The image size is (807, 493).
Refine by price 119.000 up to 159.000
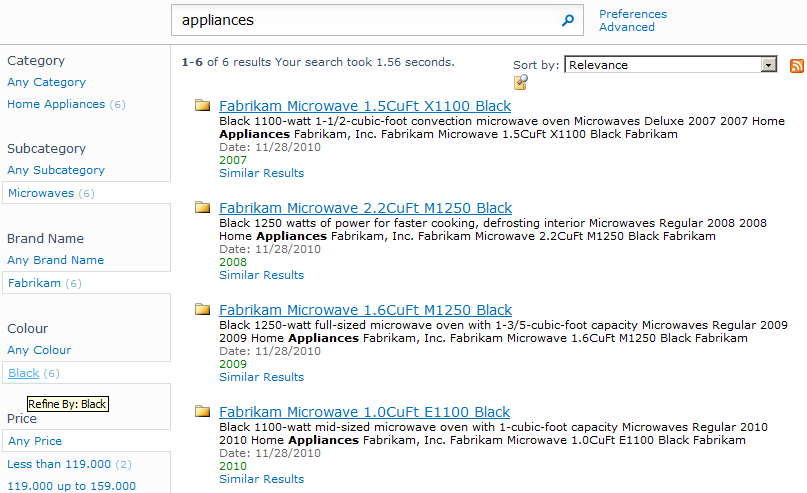(x=72, y=486)
